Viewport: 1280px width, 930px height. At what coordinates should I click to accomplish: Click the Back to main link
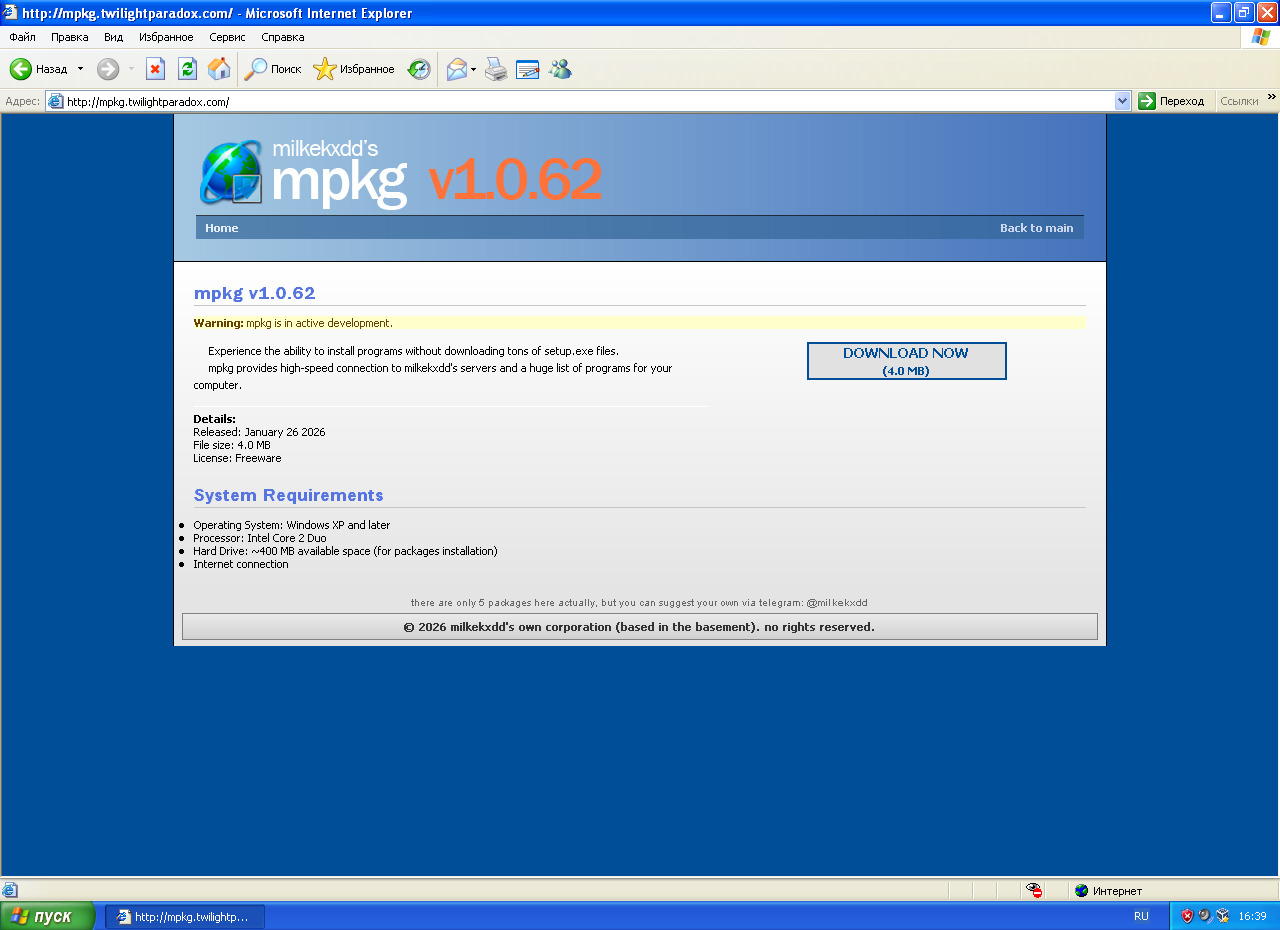point(1037,228)
